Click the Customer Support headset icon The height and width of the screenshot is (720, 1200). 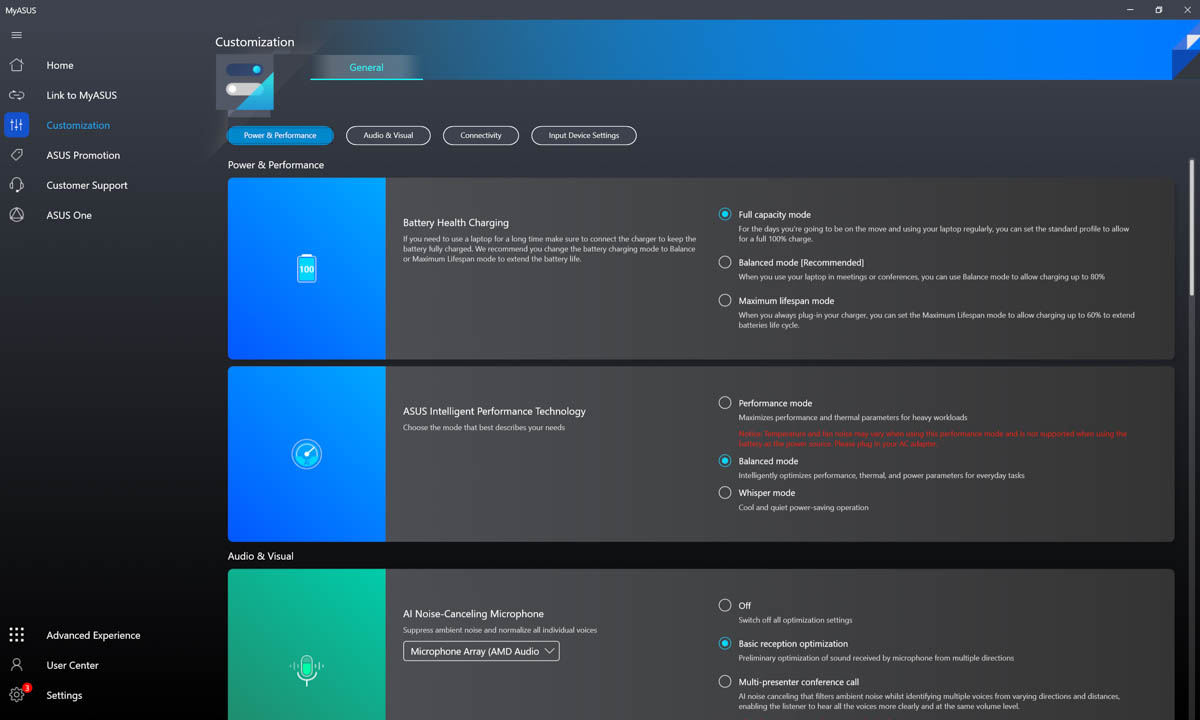[x=16, y=185]
